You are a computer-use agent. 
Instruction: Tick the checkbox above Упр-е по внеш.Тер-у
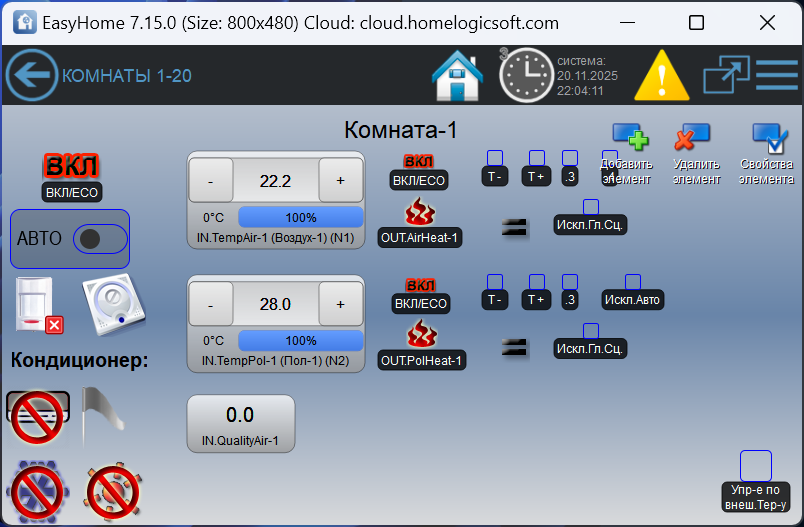(x=756, y=465)
